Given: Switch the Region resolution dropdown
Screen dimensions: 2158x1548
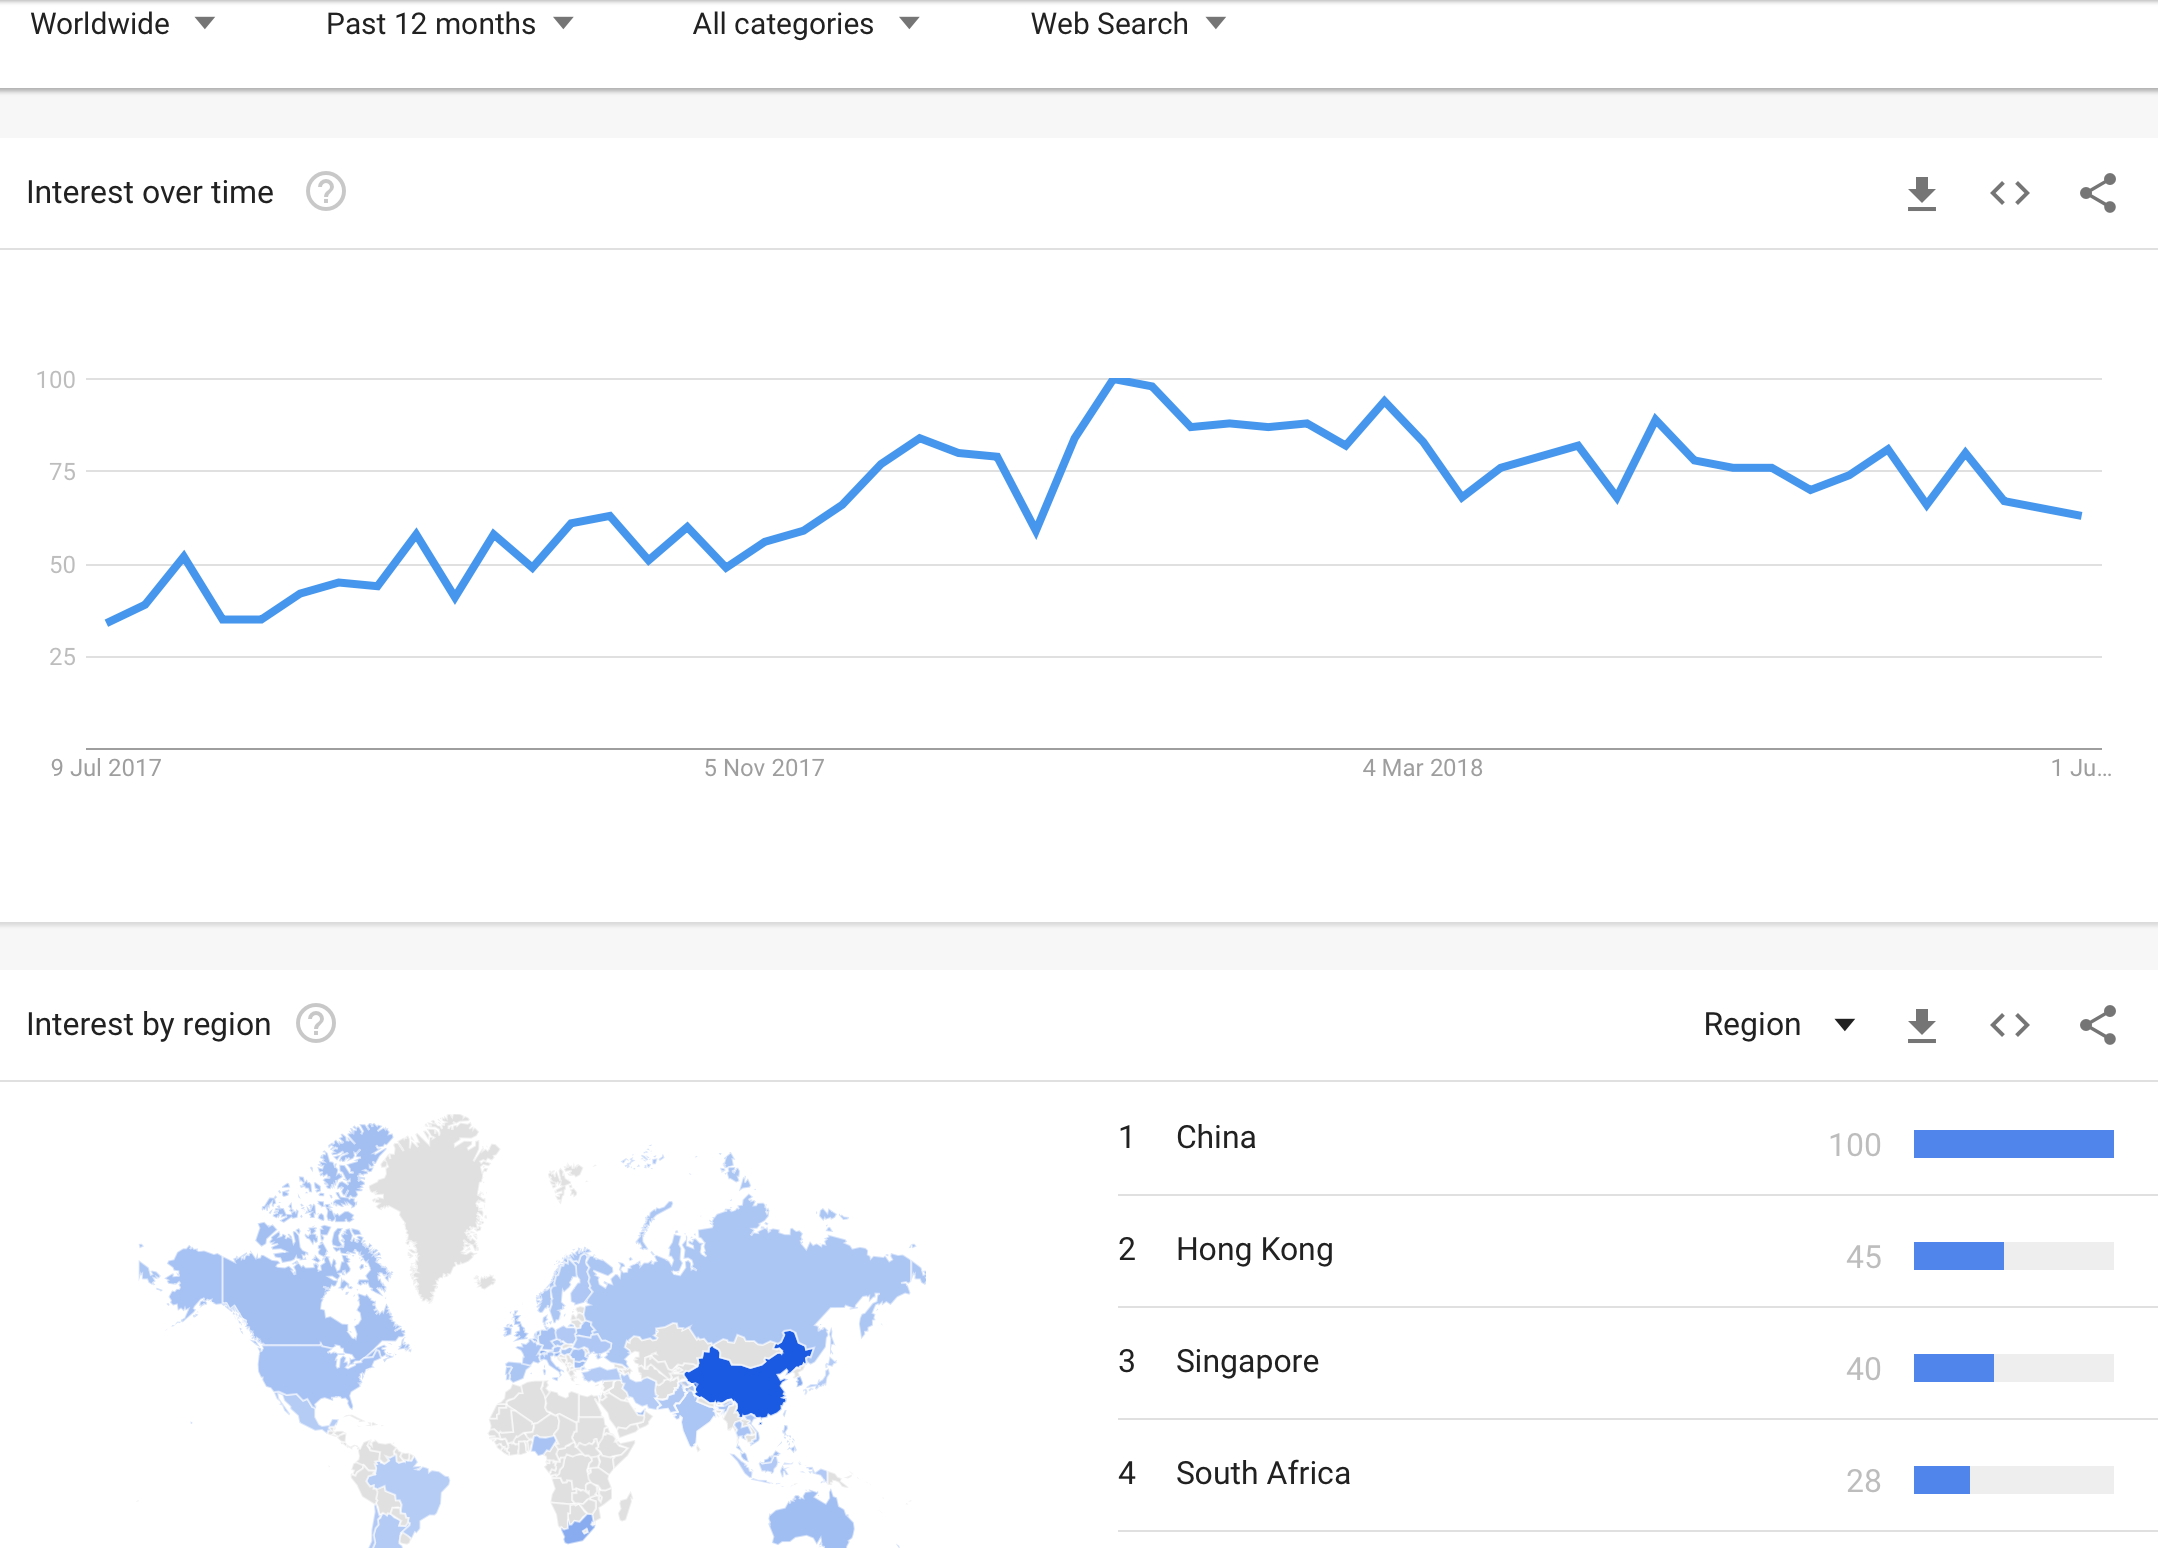Looking at the screenshot, I should coord(1778,1025).
